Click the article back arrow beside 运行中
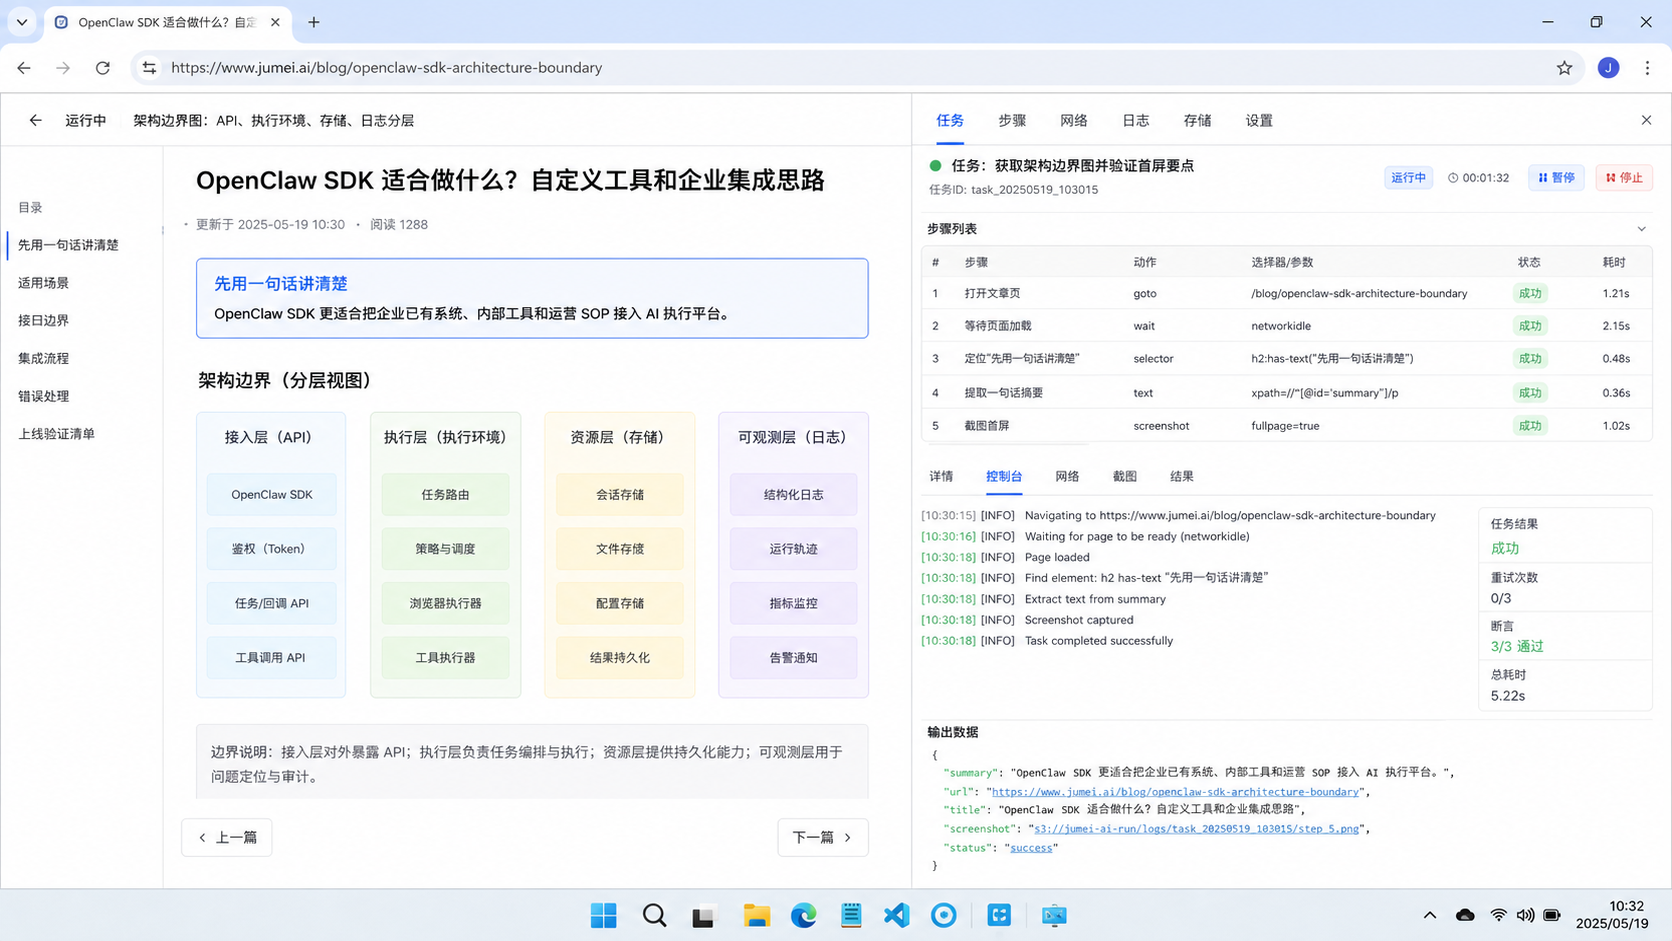This screenshot has height=941, width=1672. [35, 120]
